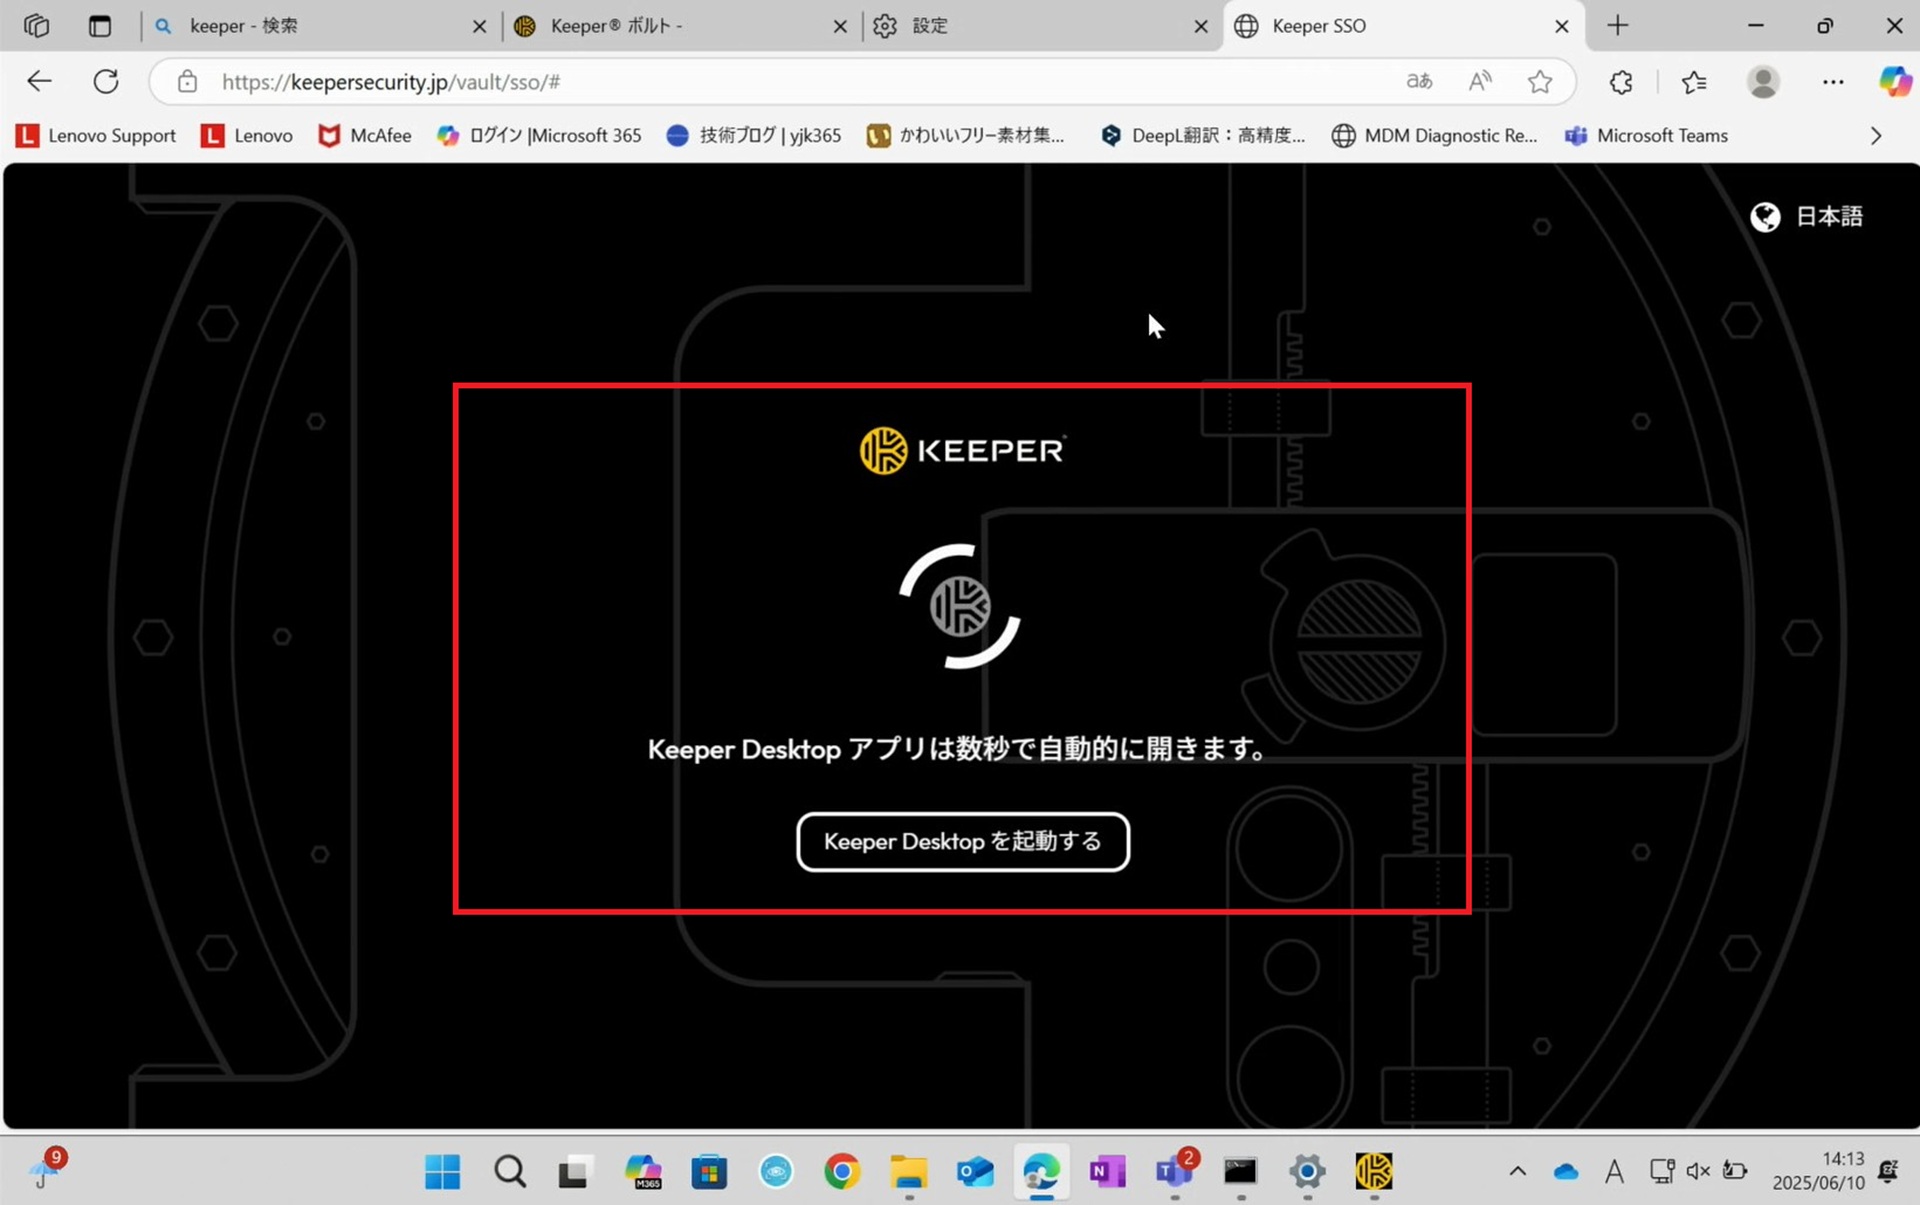
Task: Open the DeepL翻訳 bookmark
Action: [x=1203, y=135]
